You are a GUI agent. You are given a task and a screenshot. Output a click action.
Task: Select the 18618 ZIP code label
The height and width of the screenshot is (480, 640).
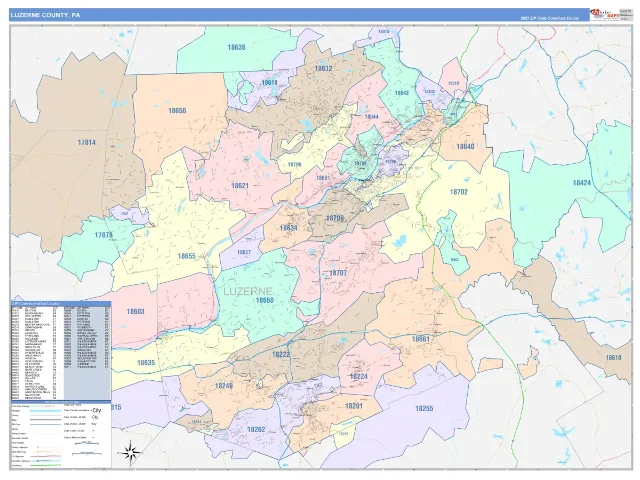pos(269,83)
